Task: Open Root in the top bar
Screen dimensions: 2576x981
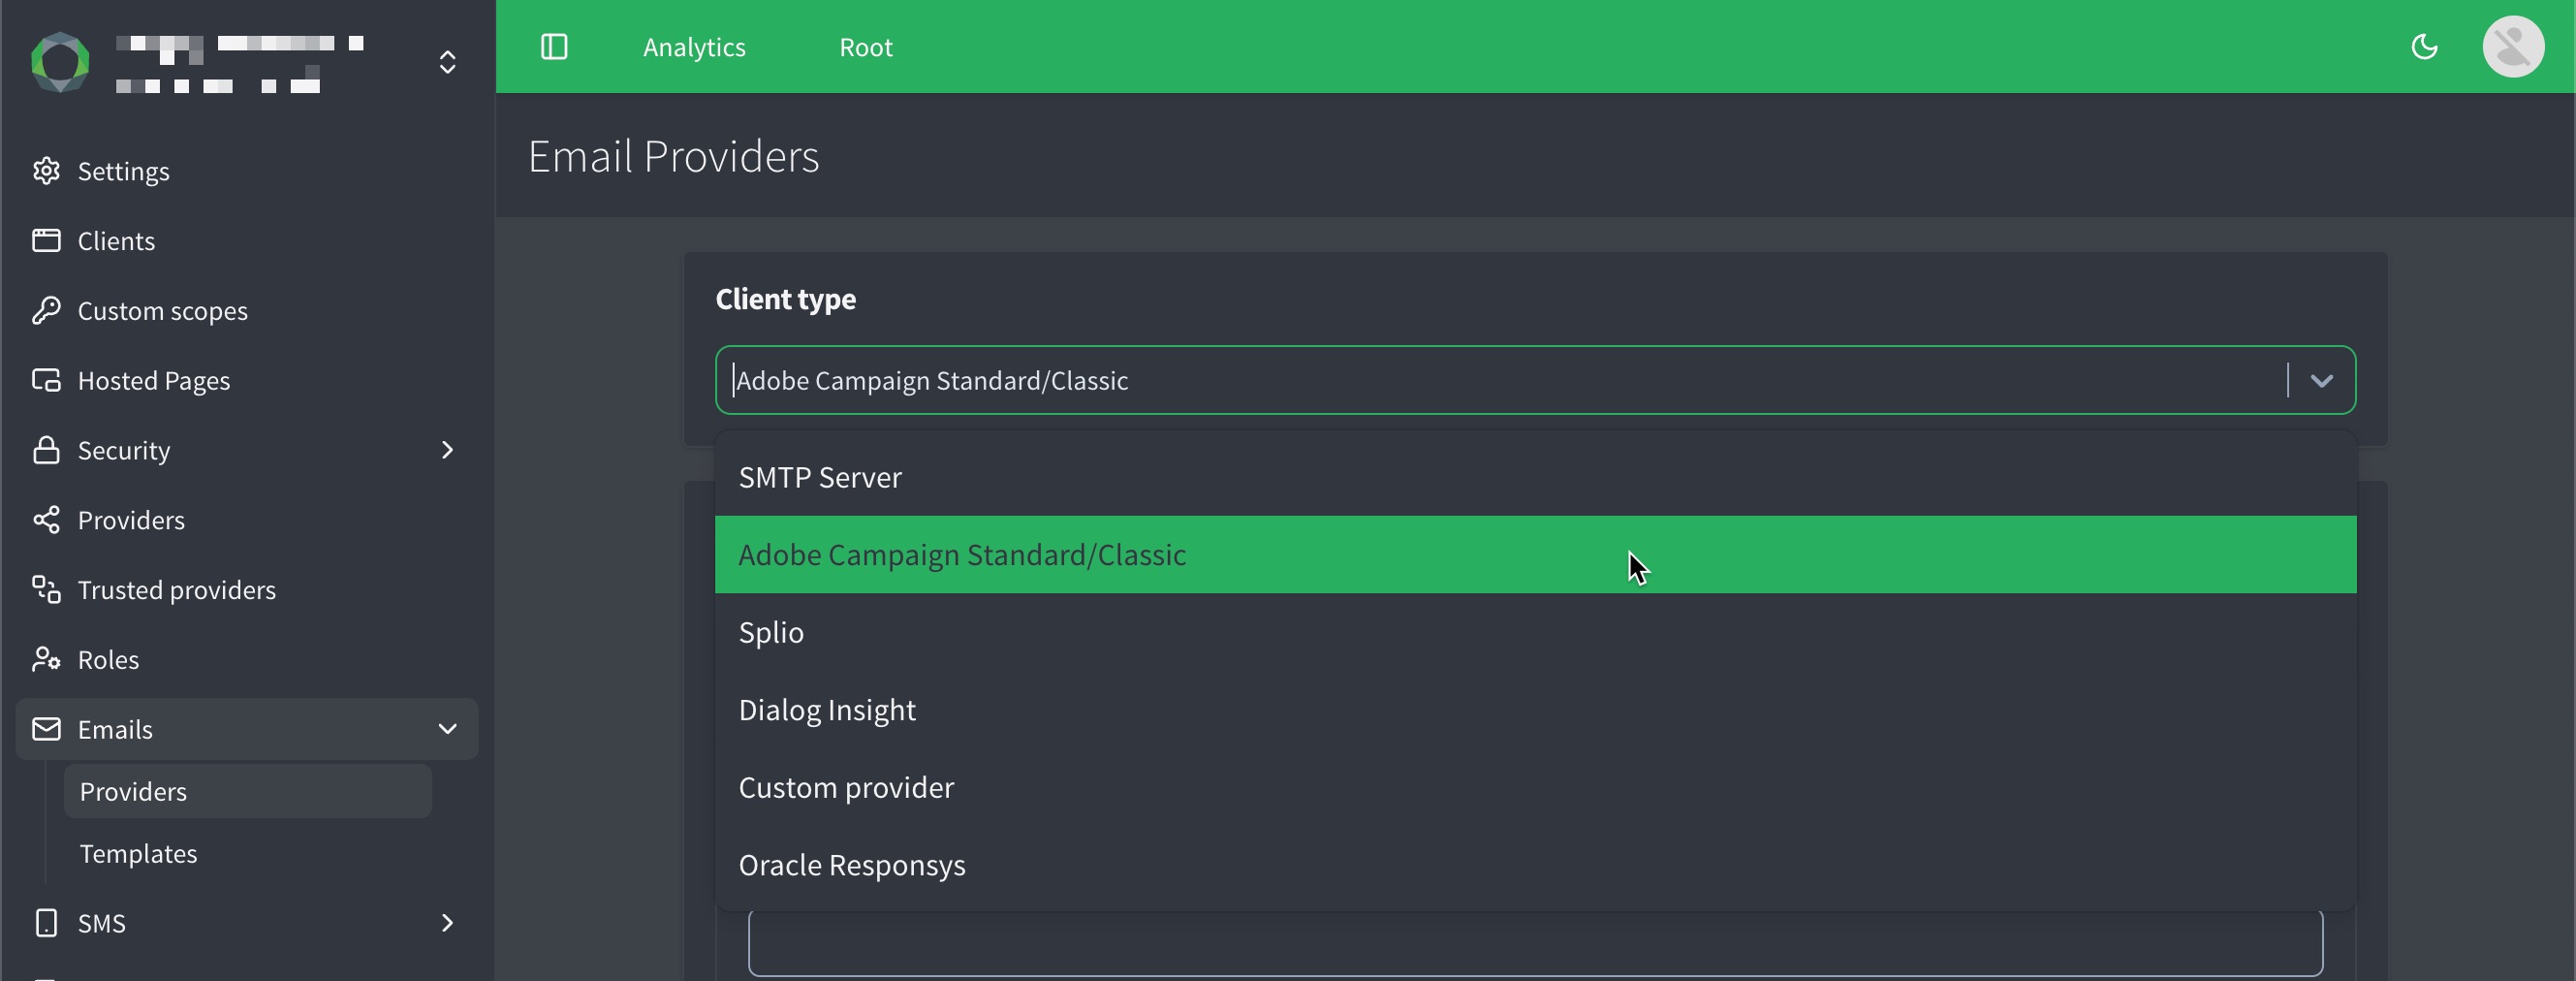Action: (x=865, y=47)
